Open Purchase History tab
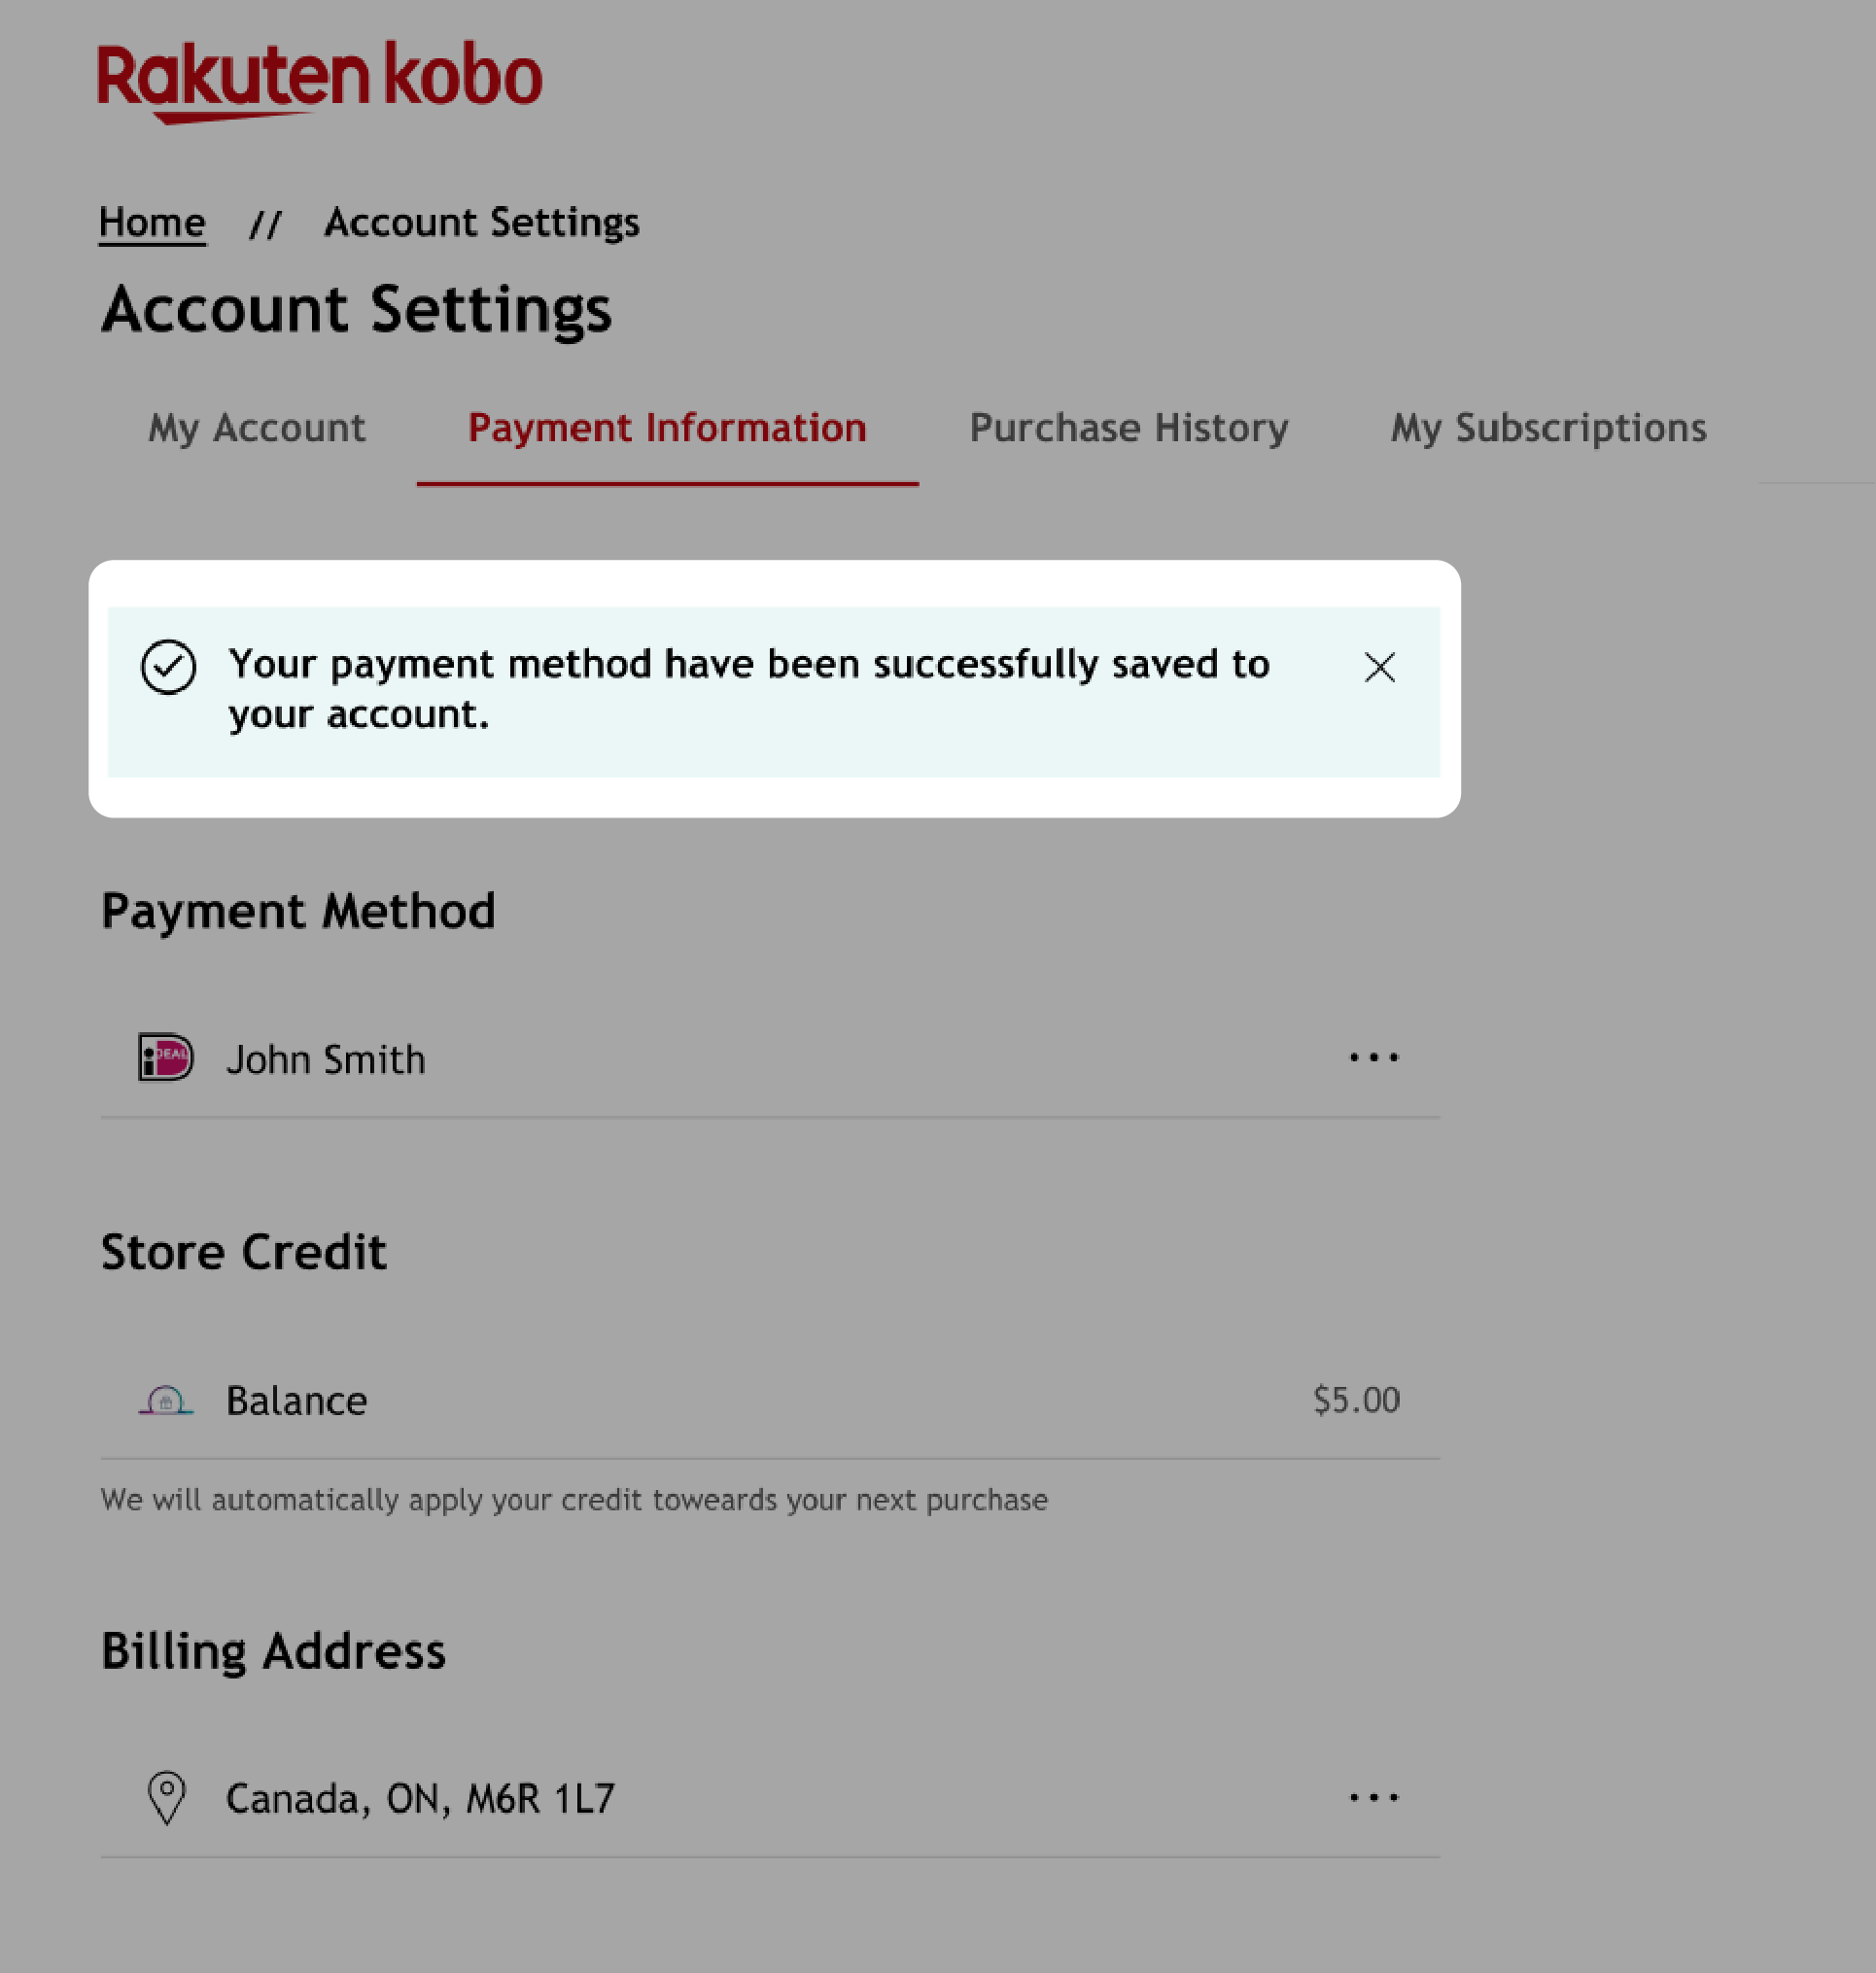Viewport: 1876px width, 1973px height. point(1129,428)
